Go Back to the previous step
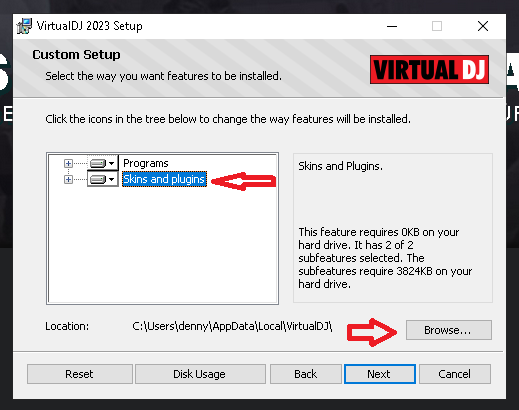This screenshot has height=410, width=519. tap(306, 374)
